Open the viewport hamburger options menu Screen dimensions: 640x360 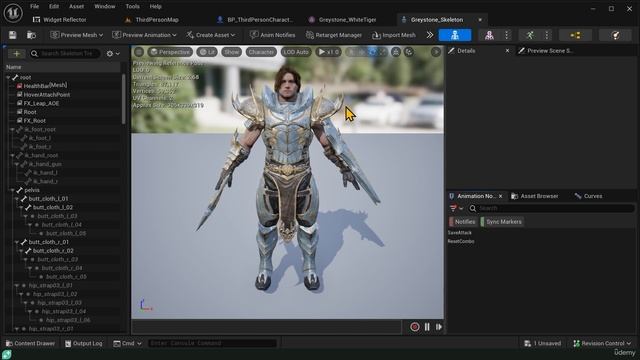click(139, 52)
